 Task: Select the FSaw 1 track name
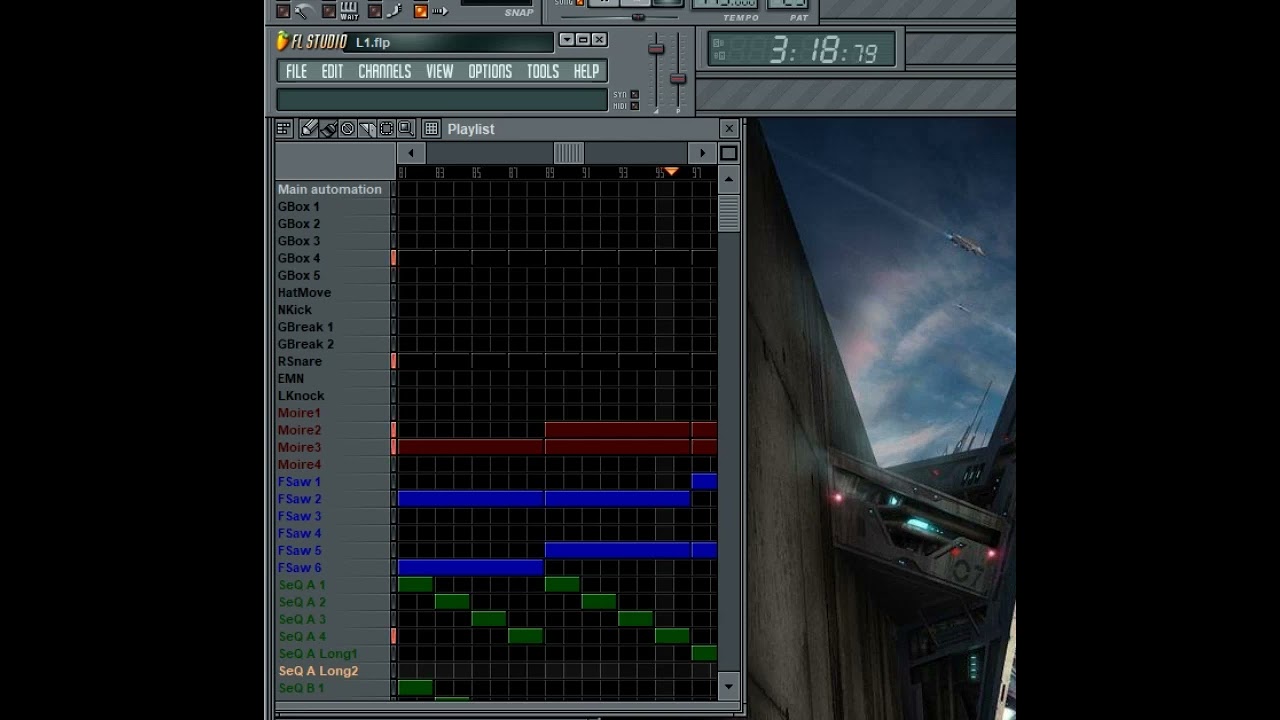pos(299,482)
